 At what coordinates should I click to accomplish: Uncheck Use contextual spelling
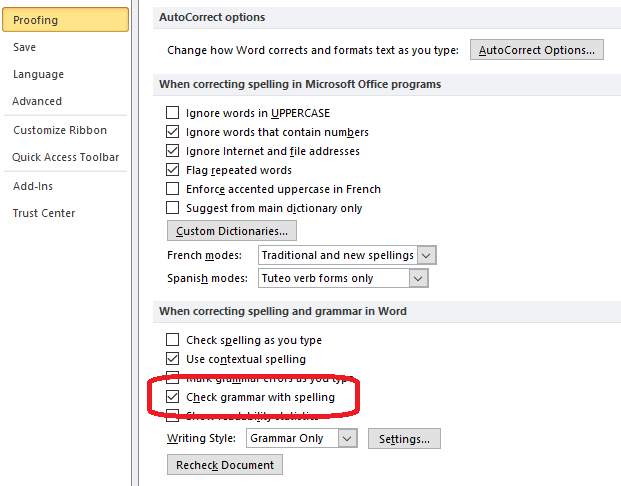tap(173, 359)
